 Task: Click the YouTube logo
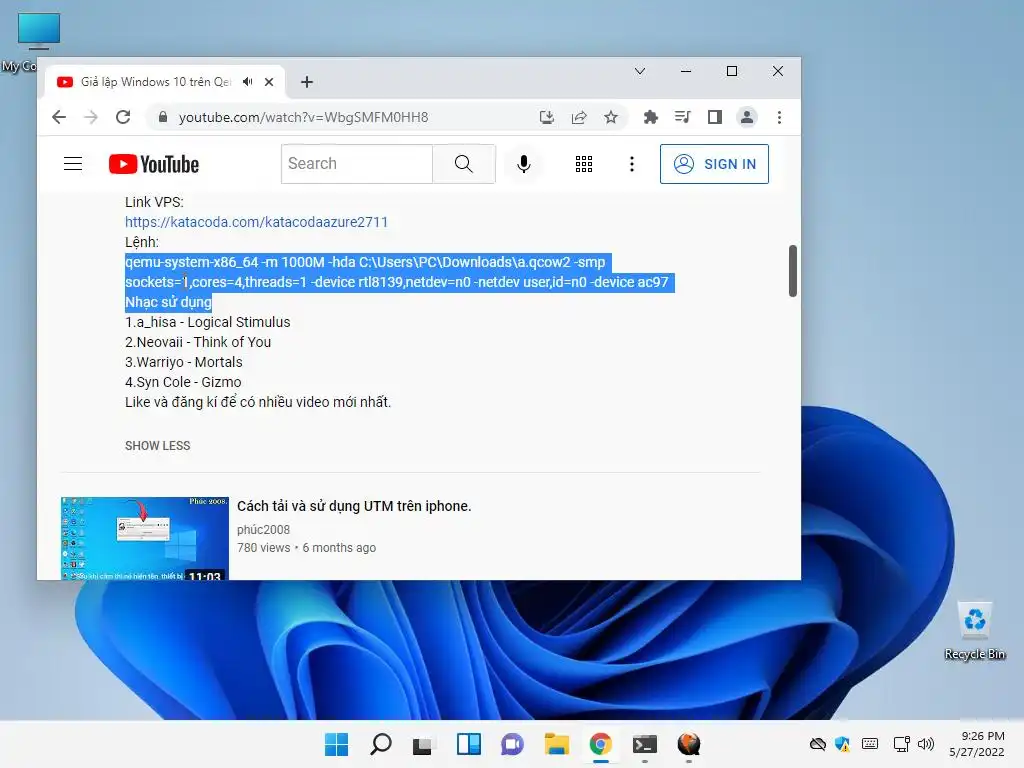coord(154,164)
